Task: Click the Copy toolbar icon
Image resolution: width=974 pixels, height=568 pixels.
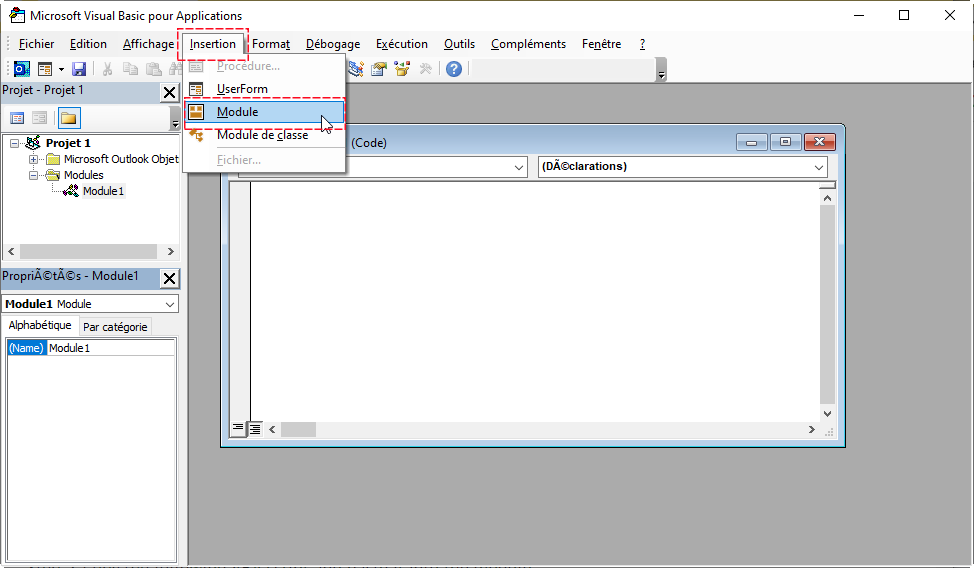Action: pos(130,68)
